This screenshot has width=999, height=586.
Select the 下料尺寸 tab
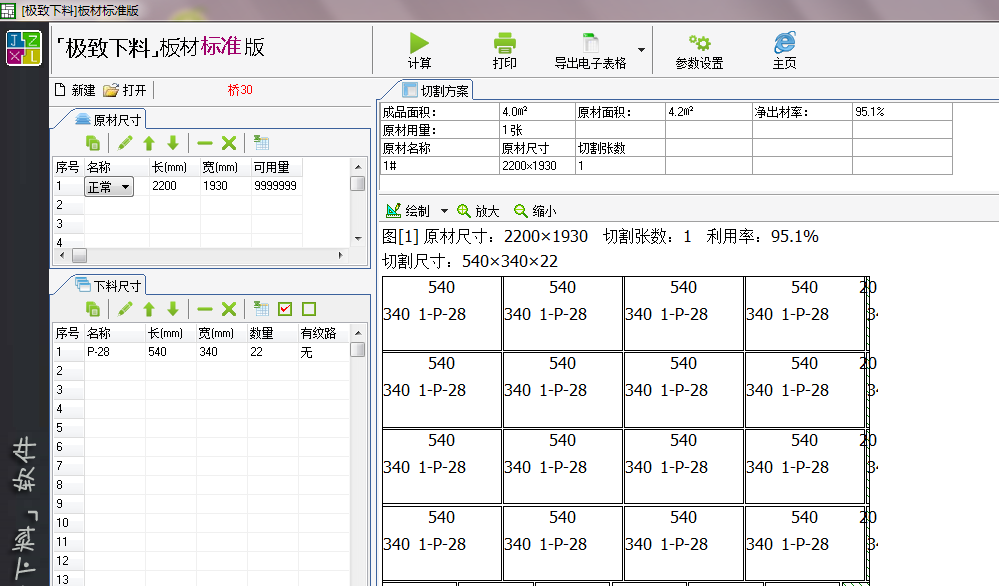point(109,285)
